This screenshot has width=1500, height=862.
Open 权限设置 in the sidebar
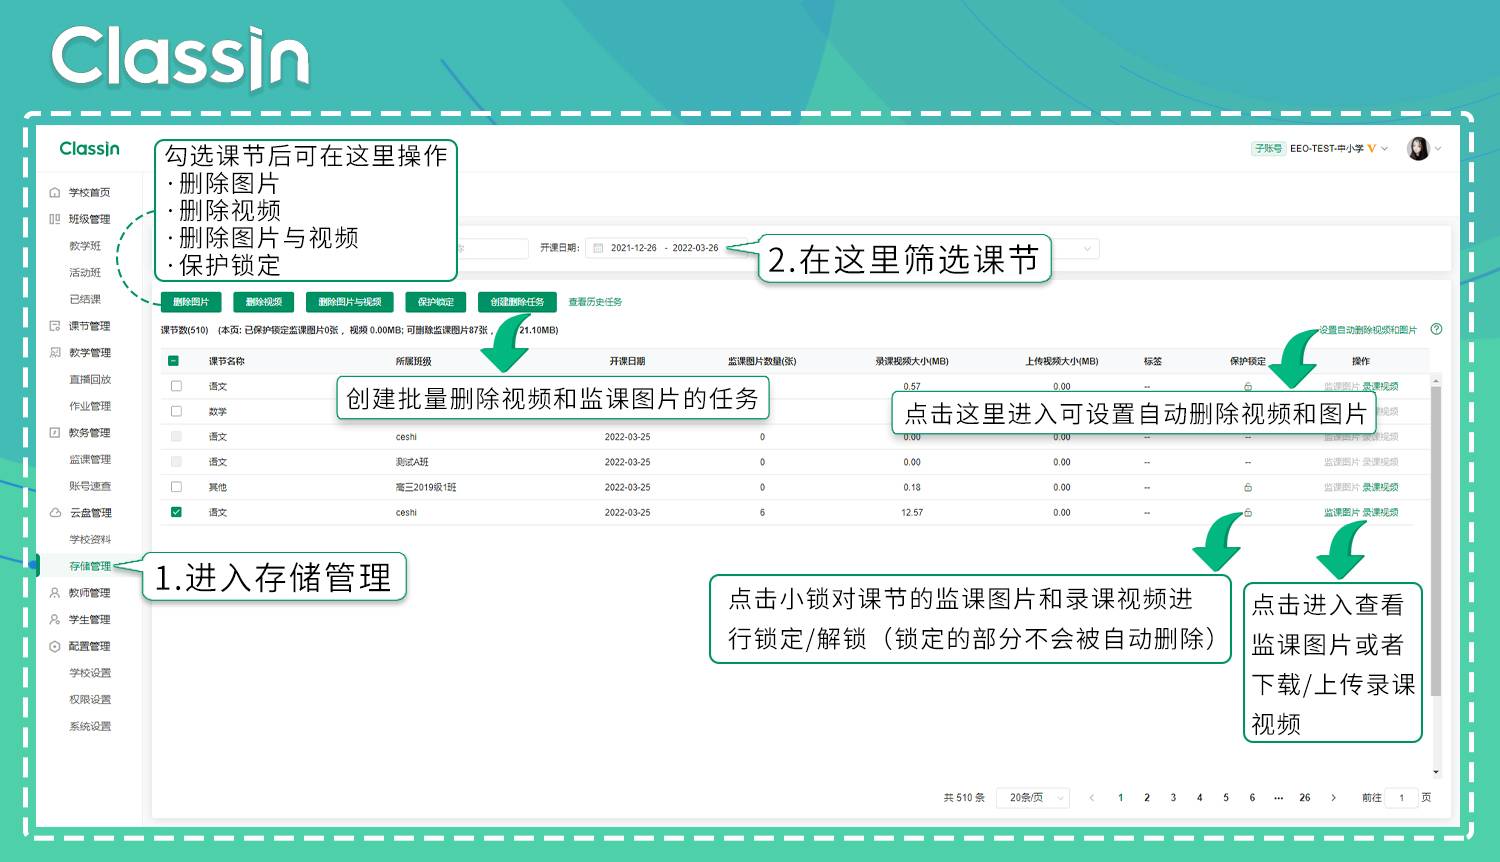coord(90,700)
